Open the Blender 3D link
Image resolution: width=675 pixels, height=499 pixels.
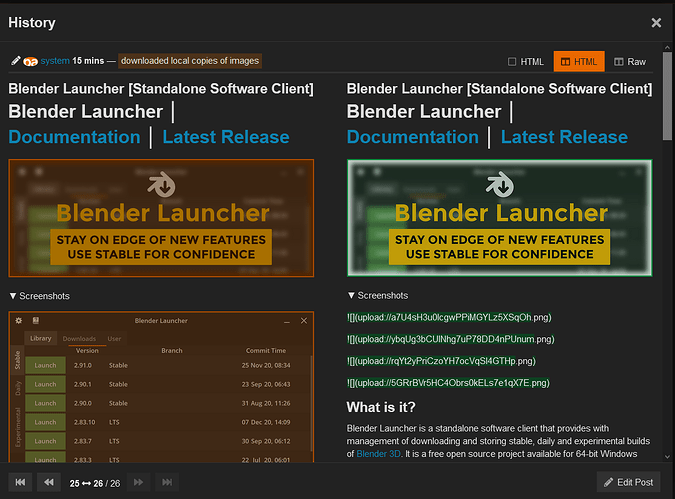(x=378, y=454)
